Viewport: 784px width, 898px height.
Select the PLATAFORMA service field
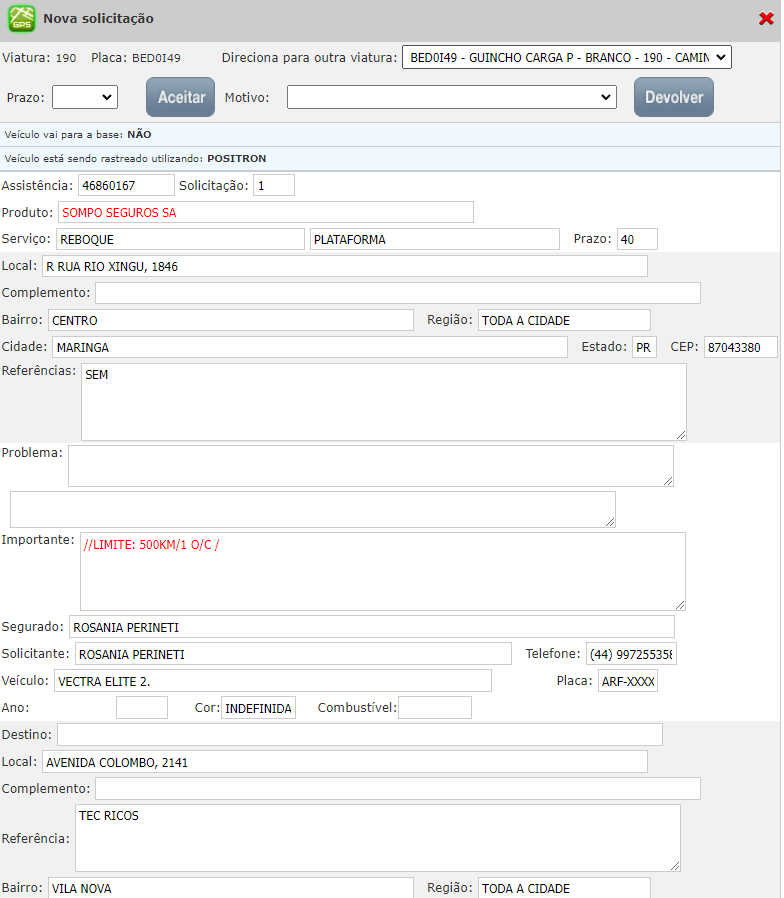[x=434, y=239]
